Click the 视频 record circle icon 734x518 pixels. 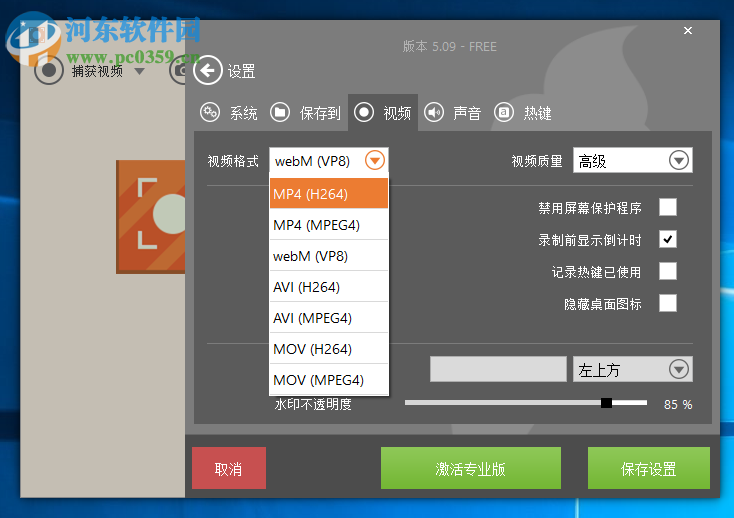(364, 112)
